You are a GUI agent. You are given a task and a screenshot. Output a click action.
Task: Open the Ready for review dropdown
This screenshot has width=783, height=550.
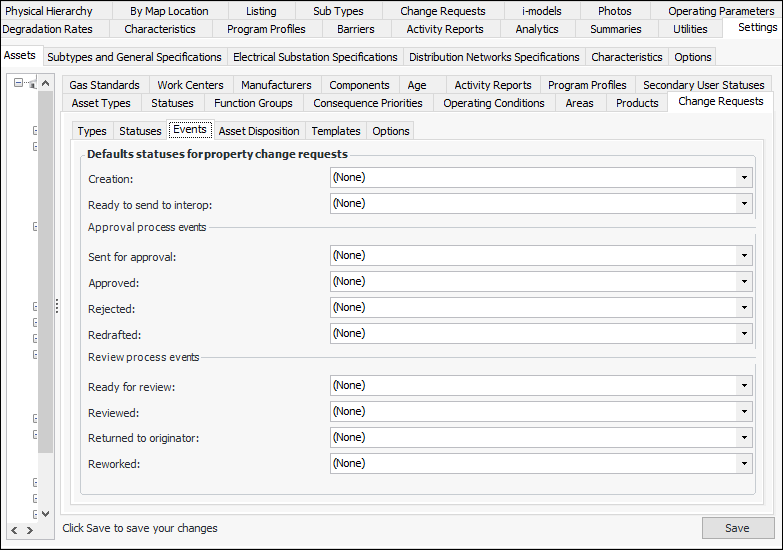pos(744,386)
